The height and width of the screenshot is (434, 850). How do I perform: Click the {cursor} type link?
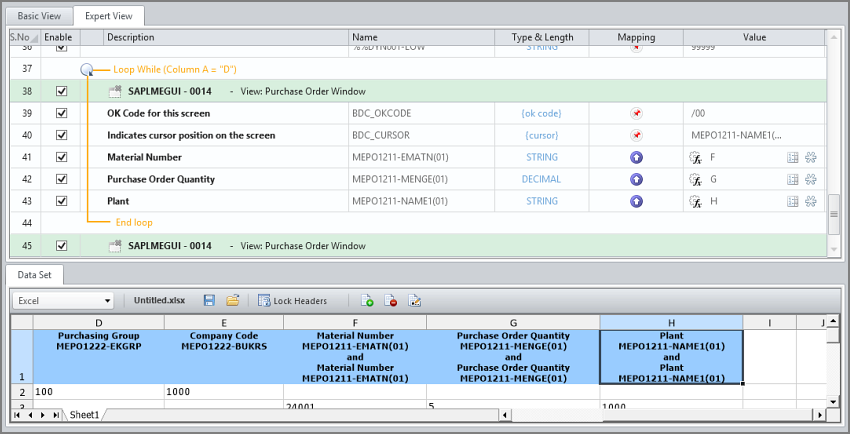click(x=541, y=135)
